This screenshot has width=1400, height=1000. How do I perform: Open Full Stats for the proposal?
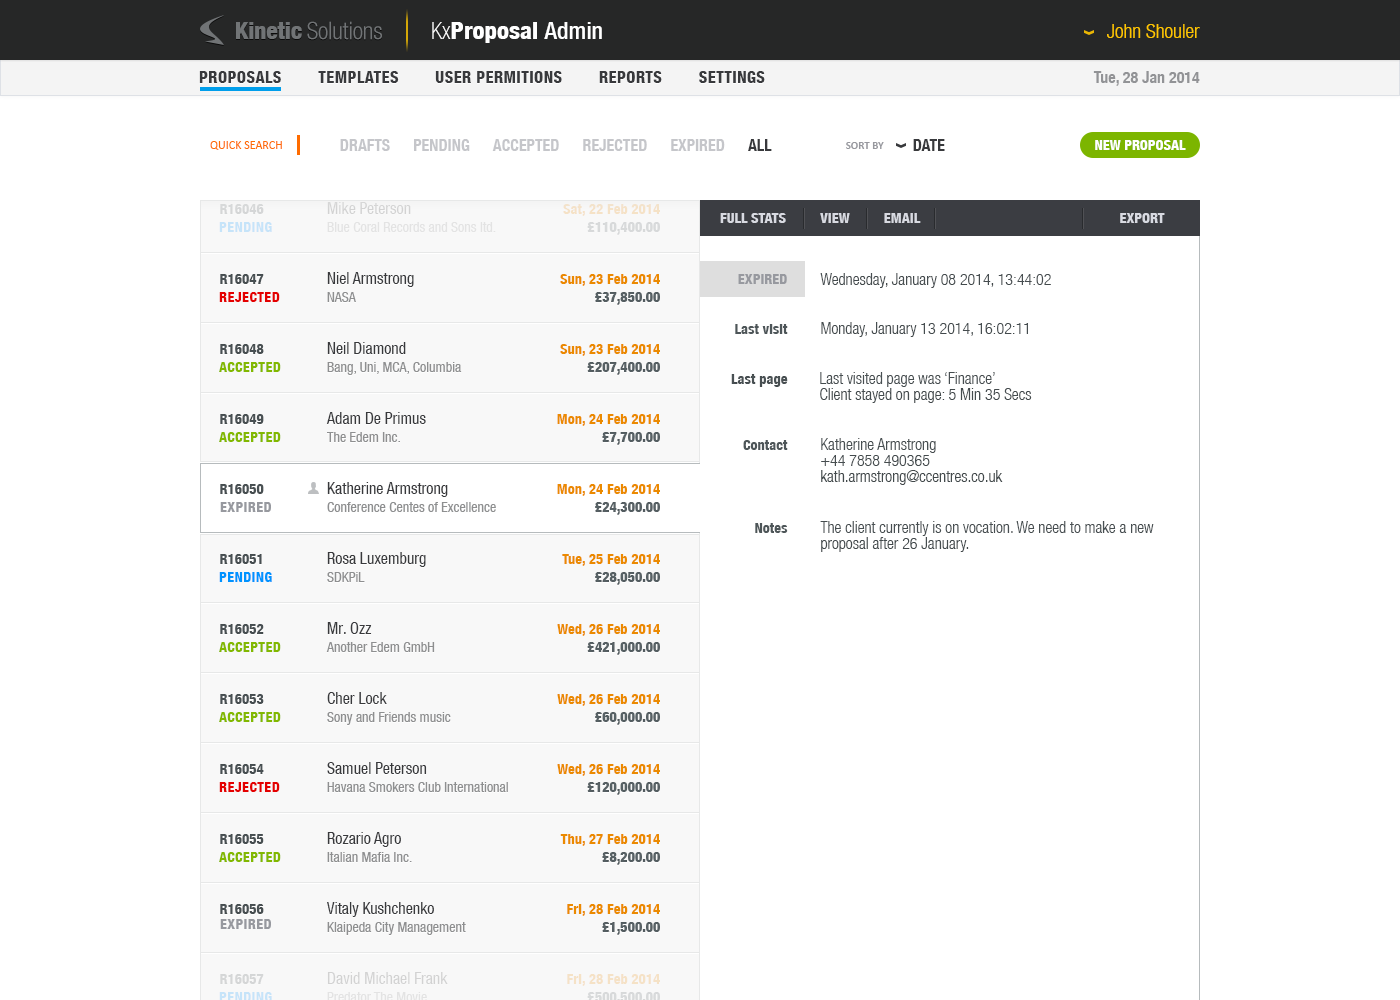[752, 218]
